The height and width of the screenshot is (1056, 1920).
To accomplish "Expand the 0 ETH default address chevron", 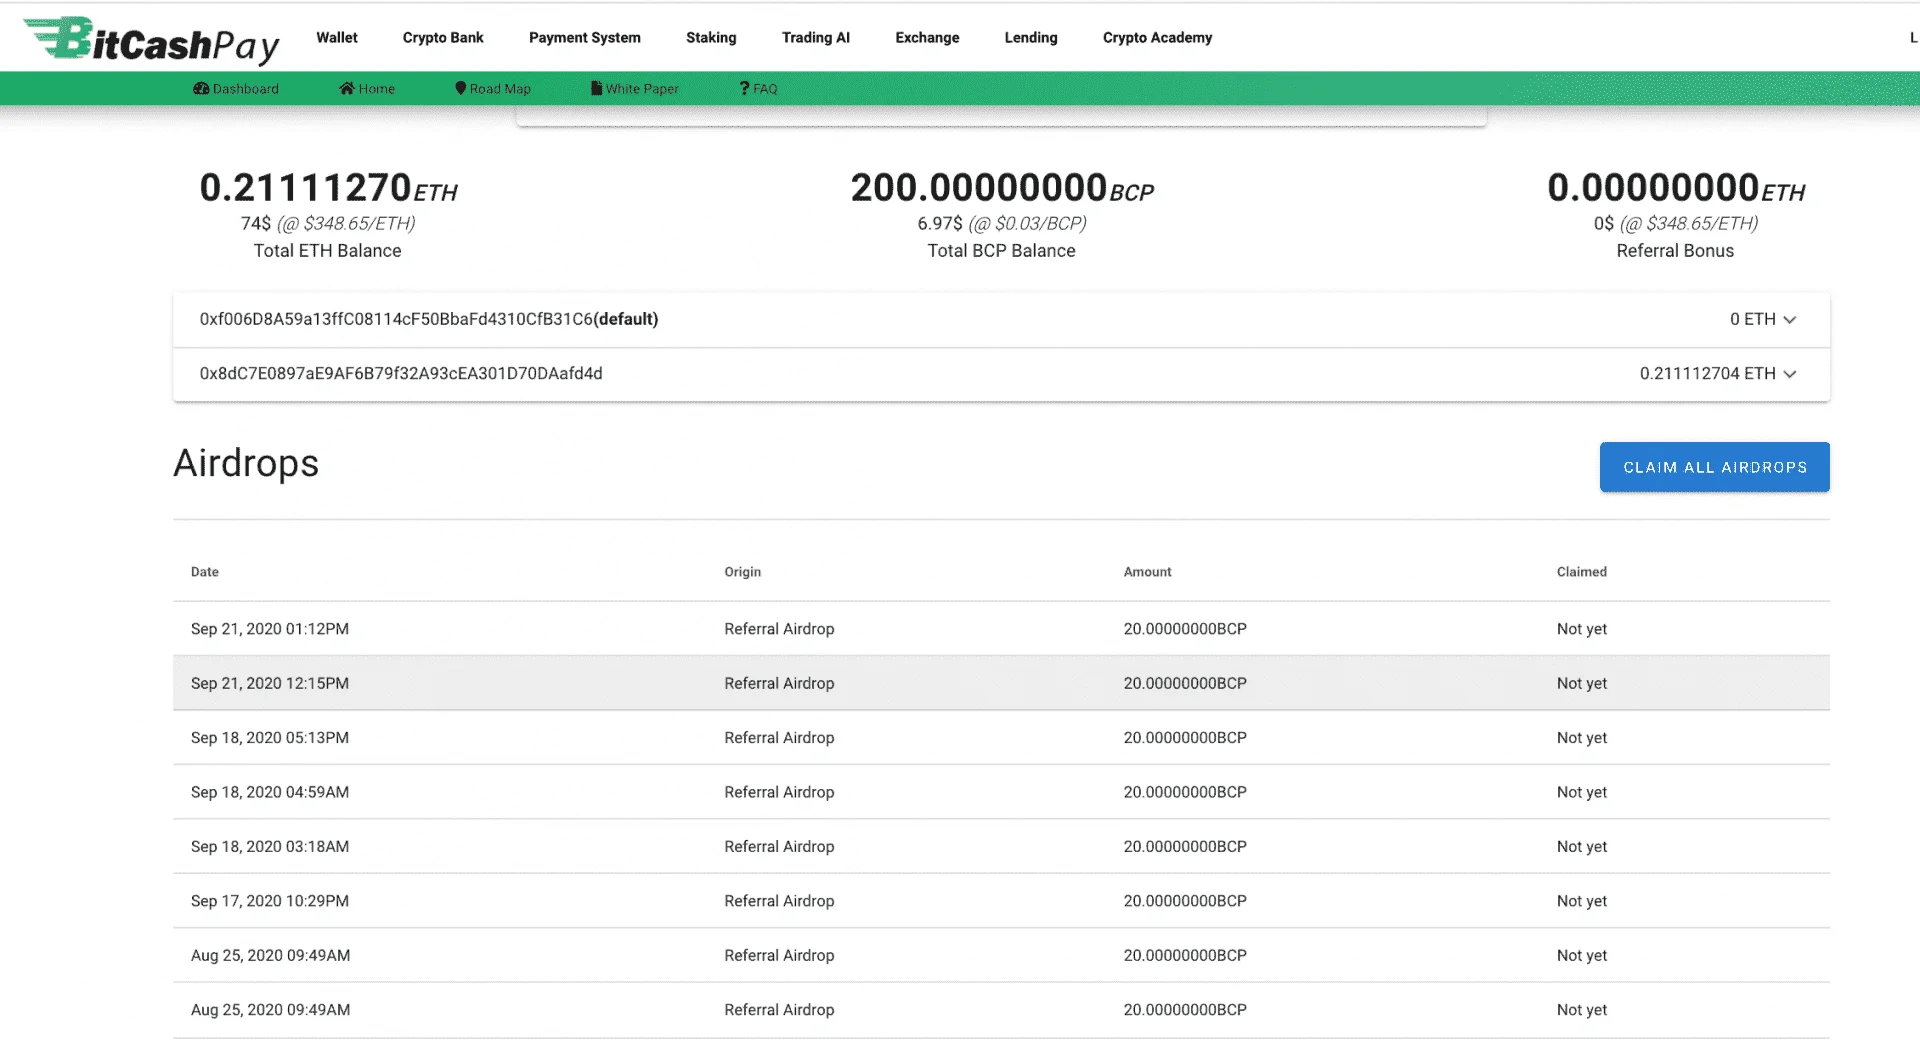I will coord(1790,320).
